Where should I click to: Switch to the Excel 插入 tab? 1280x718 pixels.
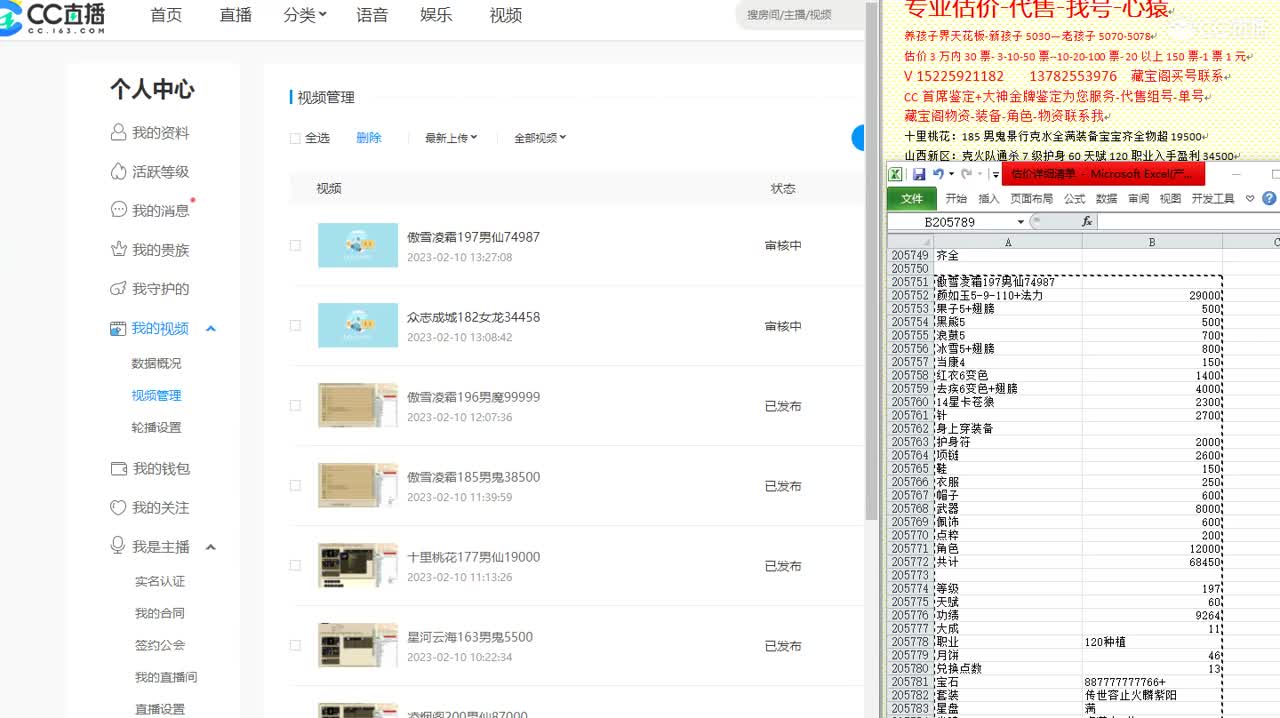pyautogui.click(x=988, y=199)
